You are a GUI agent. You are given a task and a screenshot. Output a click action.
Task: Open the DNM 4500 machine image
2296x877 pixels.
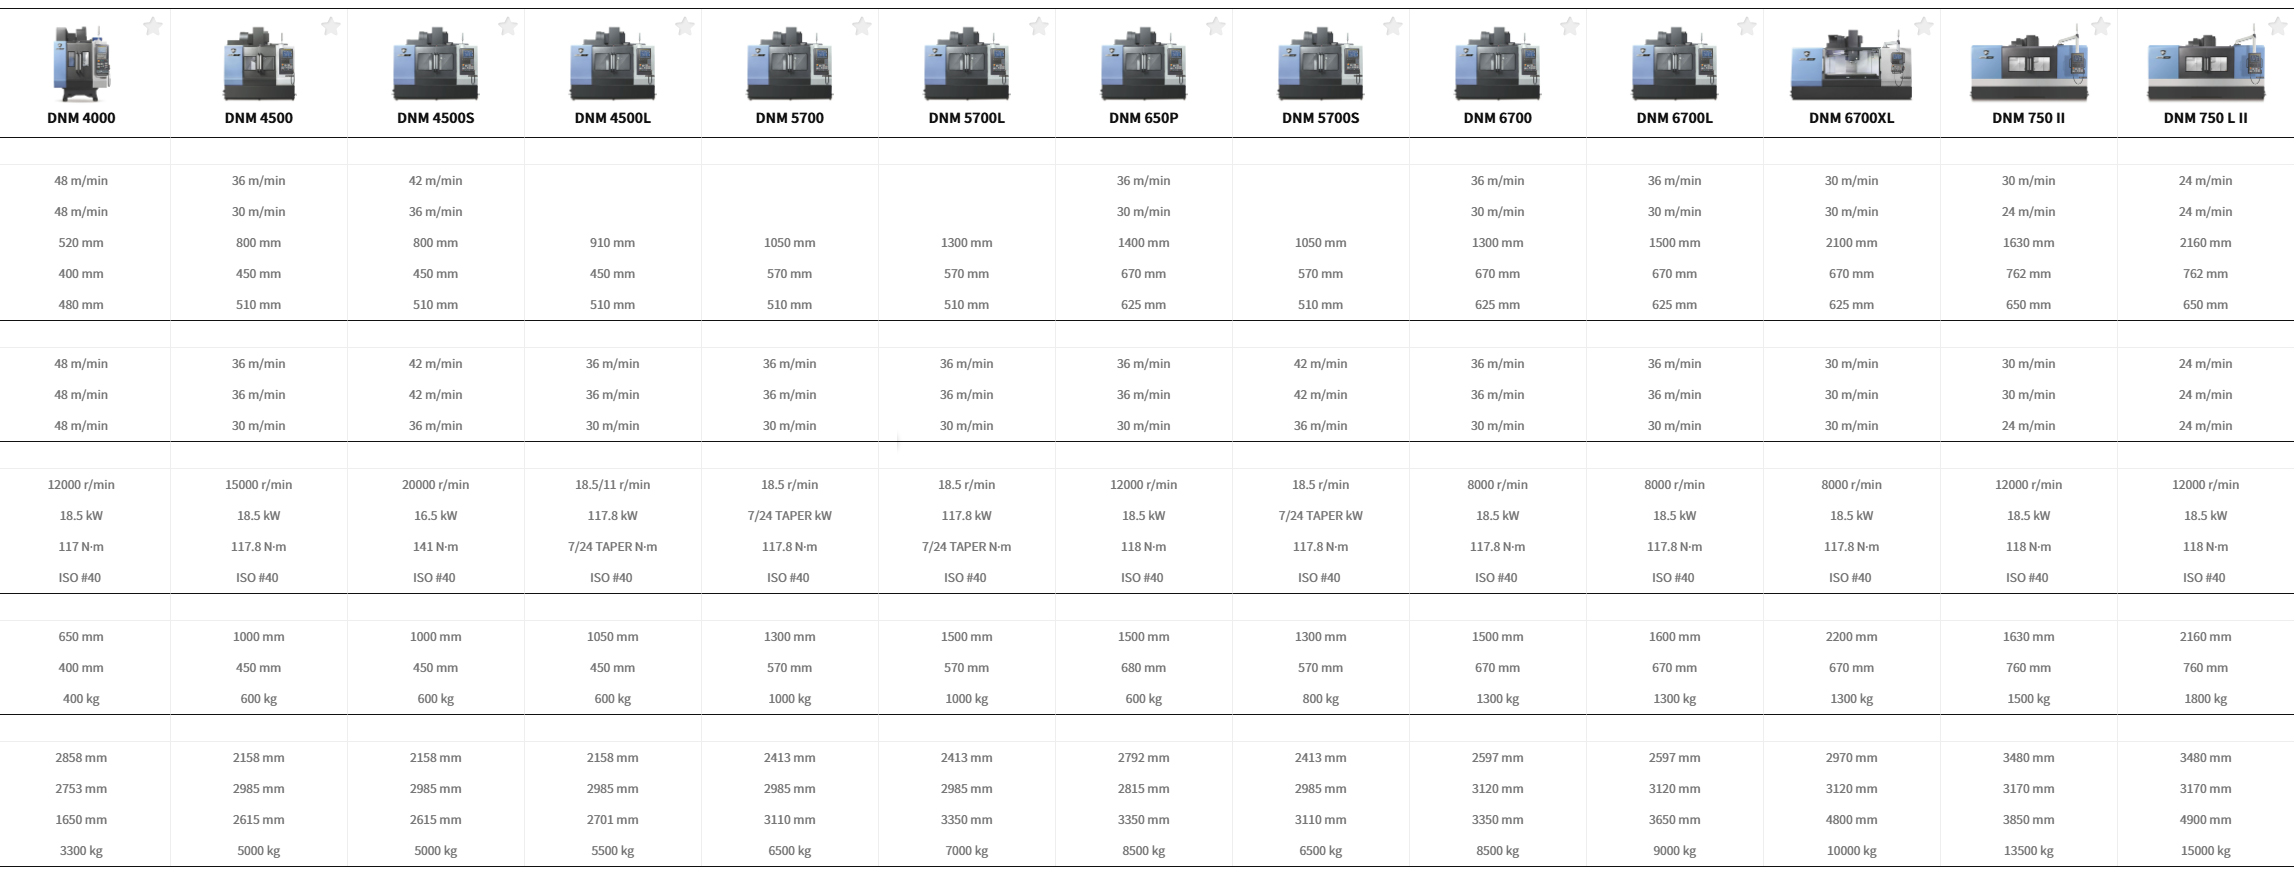coord(259,64)
